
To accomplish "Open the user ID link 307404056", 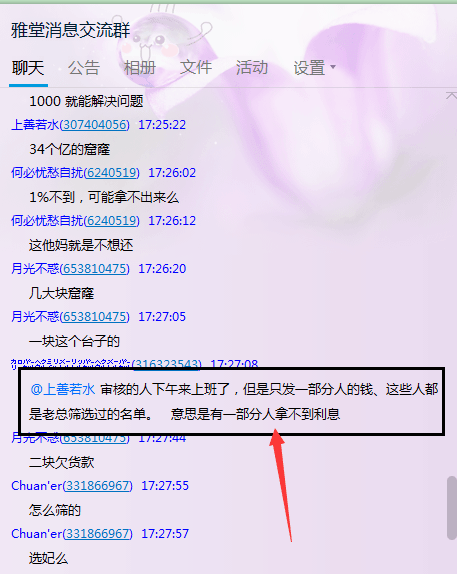I will pos(95,125).
